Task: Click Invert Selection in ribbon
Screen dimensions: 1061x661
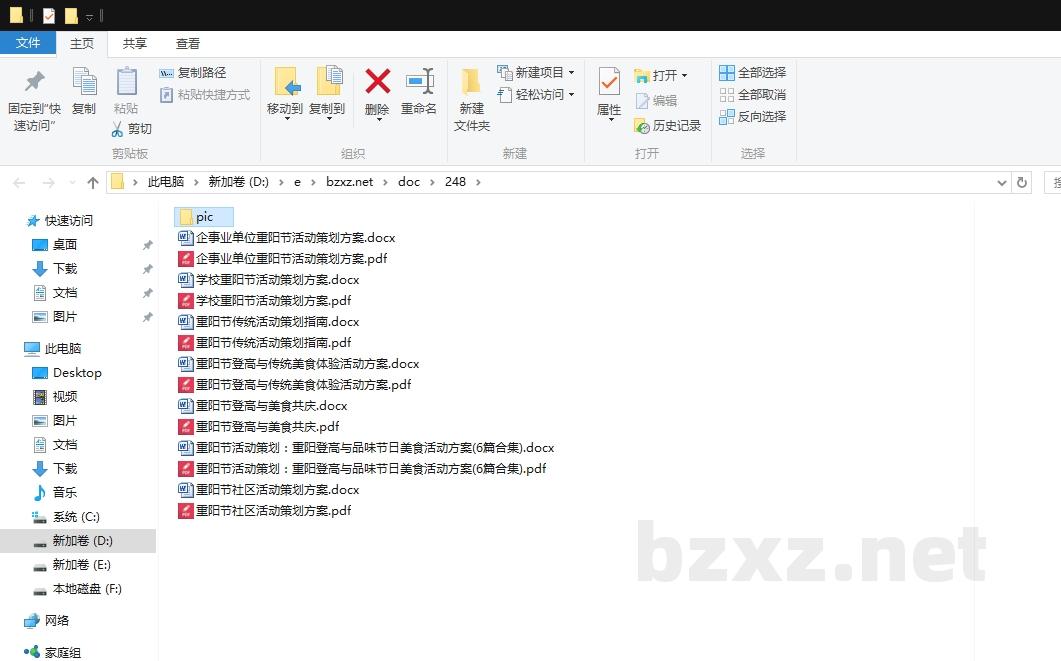Action: pos(727,117)
